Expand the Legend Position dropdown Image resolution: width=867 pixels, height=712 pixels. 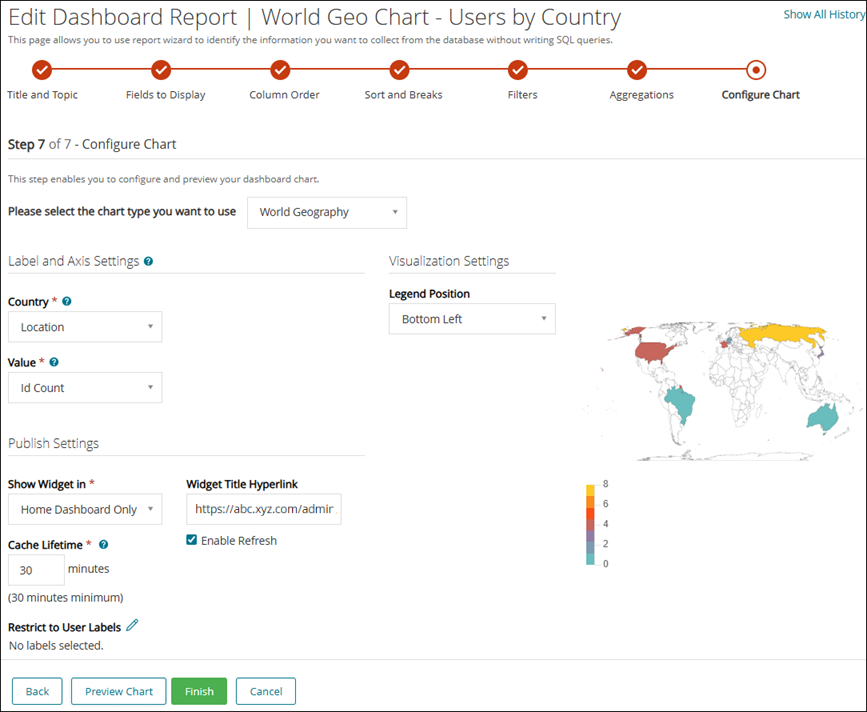pos(472,319)
